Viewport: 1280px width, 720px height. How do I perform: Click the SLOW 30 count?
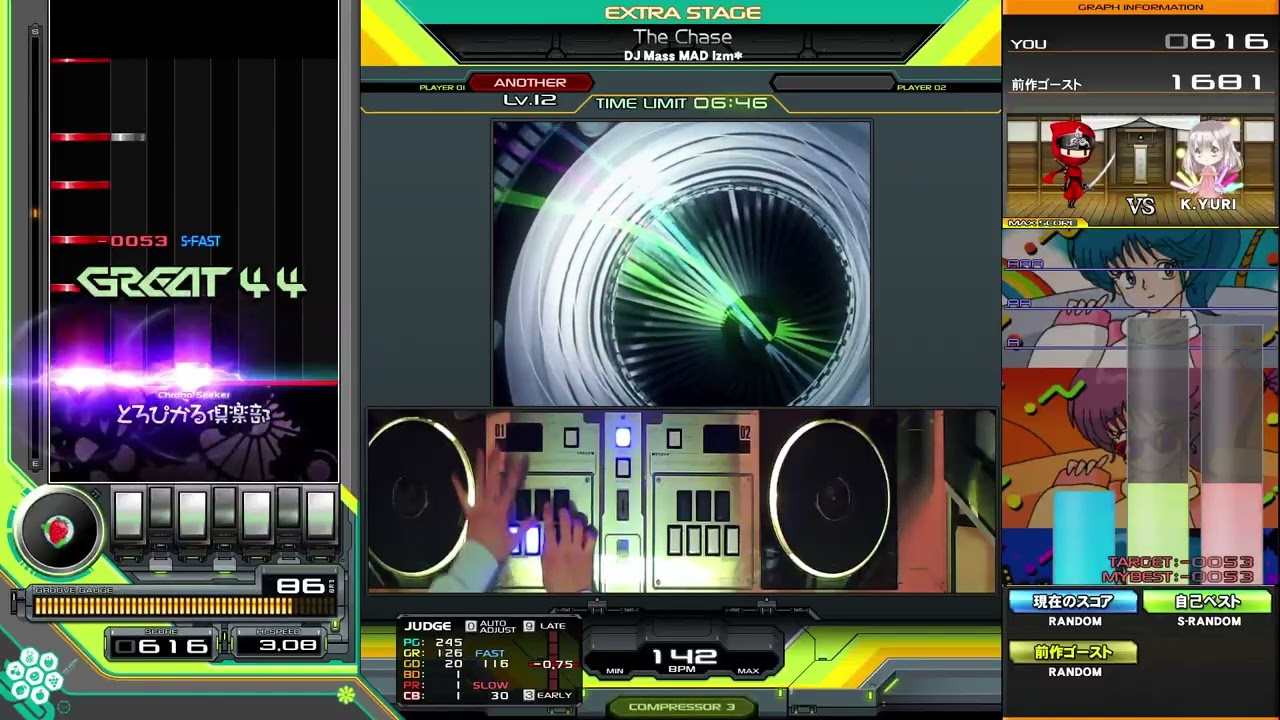[491, 690]
